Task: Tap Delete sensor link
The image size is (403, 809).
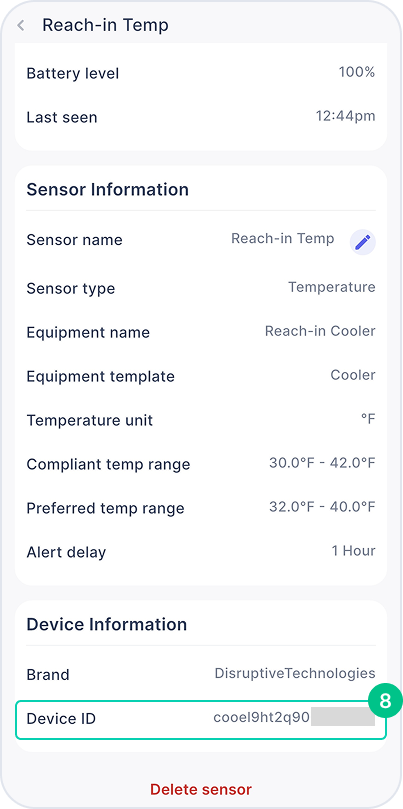Action: pyautogui.click(x=201, y=789)
